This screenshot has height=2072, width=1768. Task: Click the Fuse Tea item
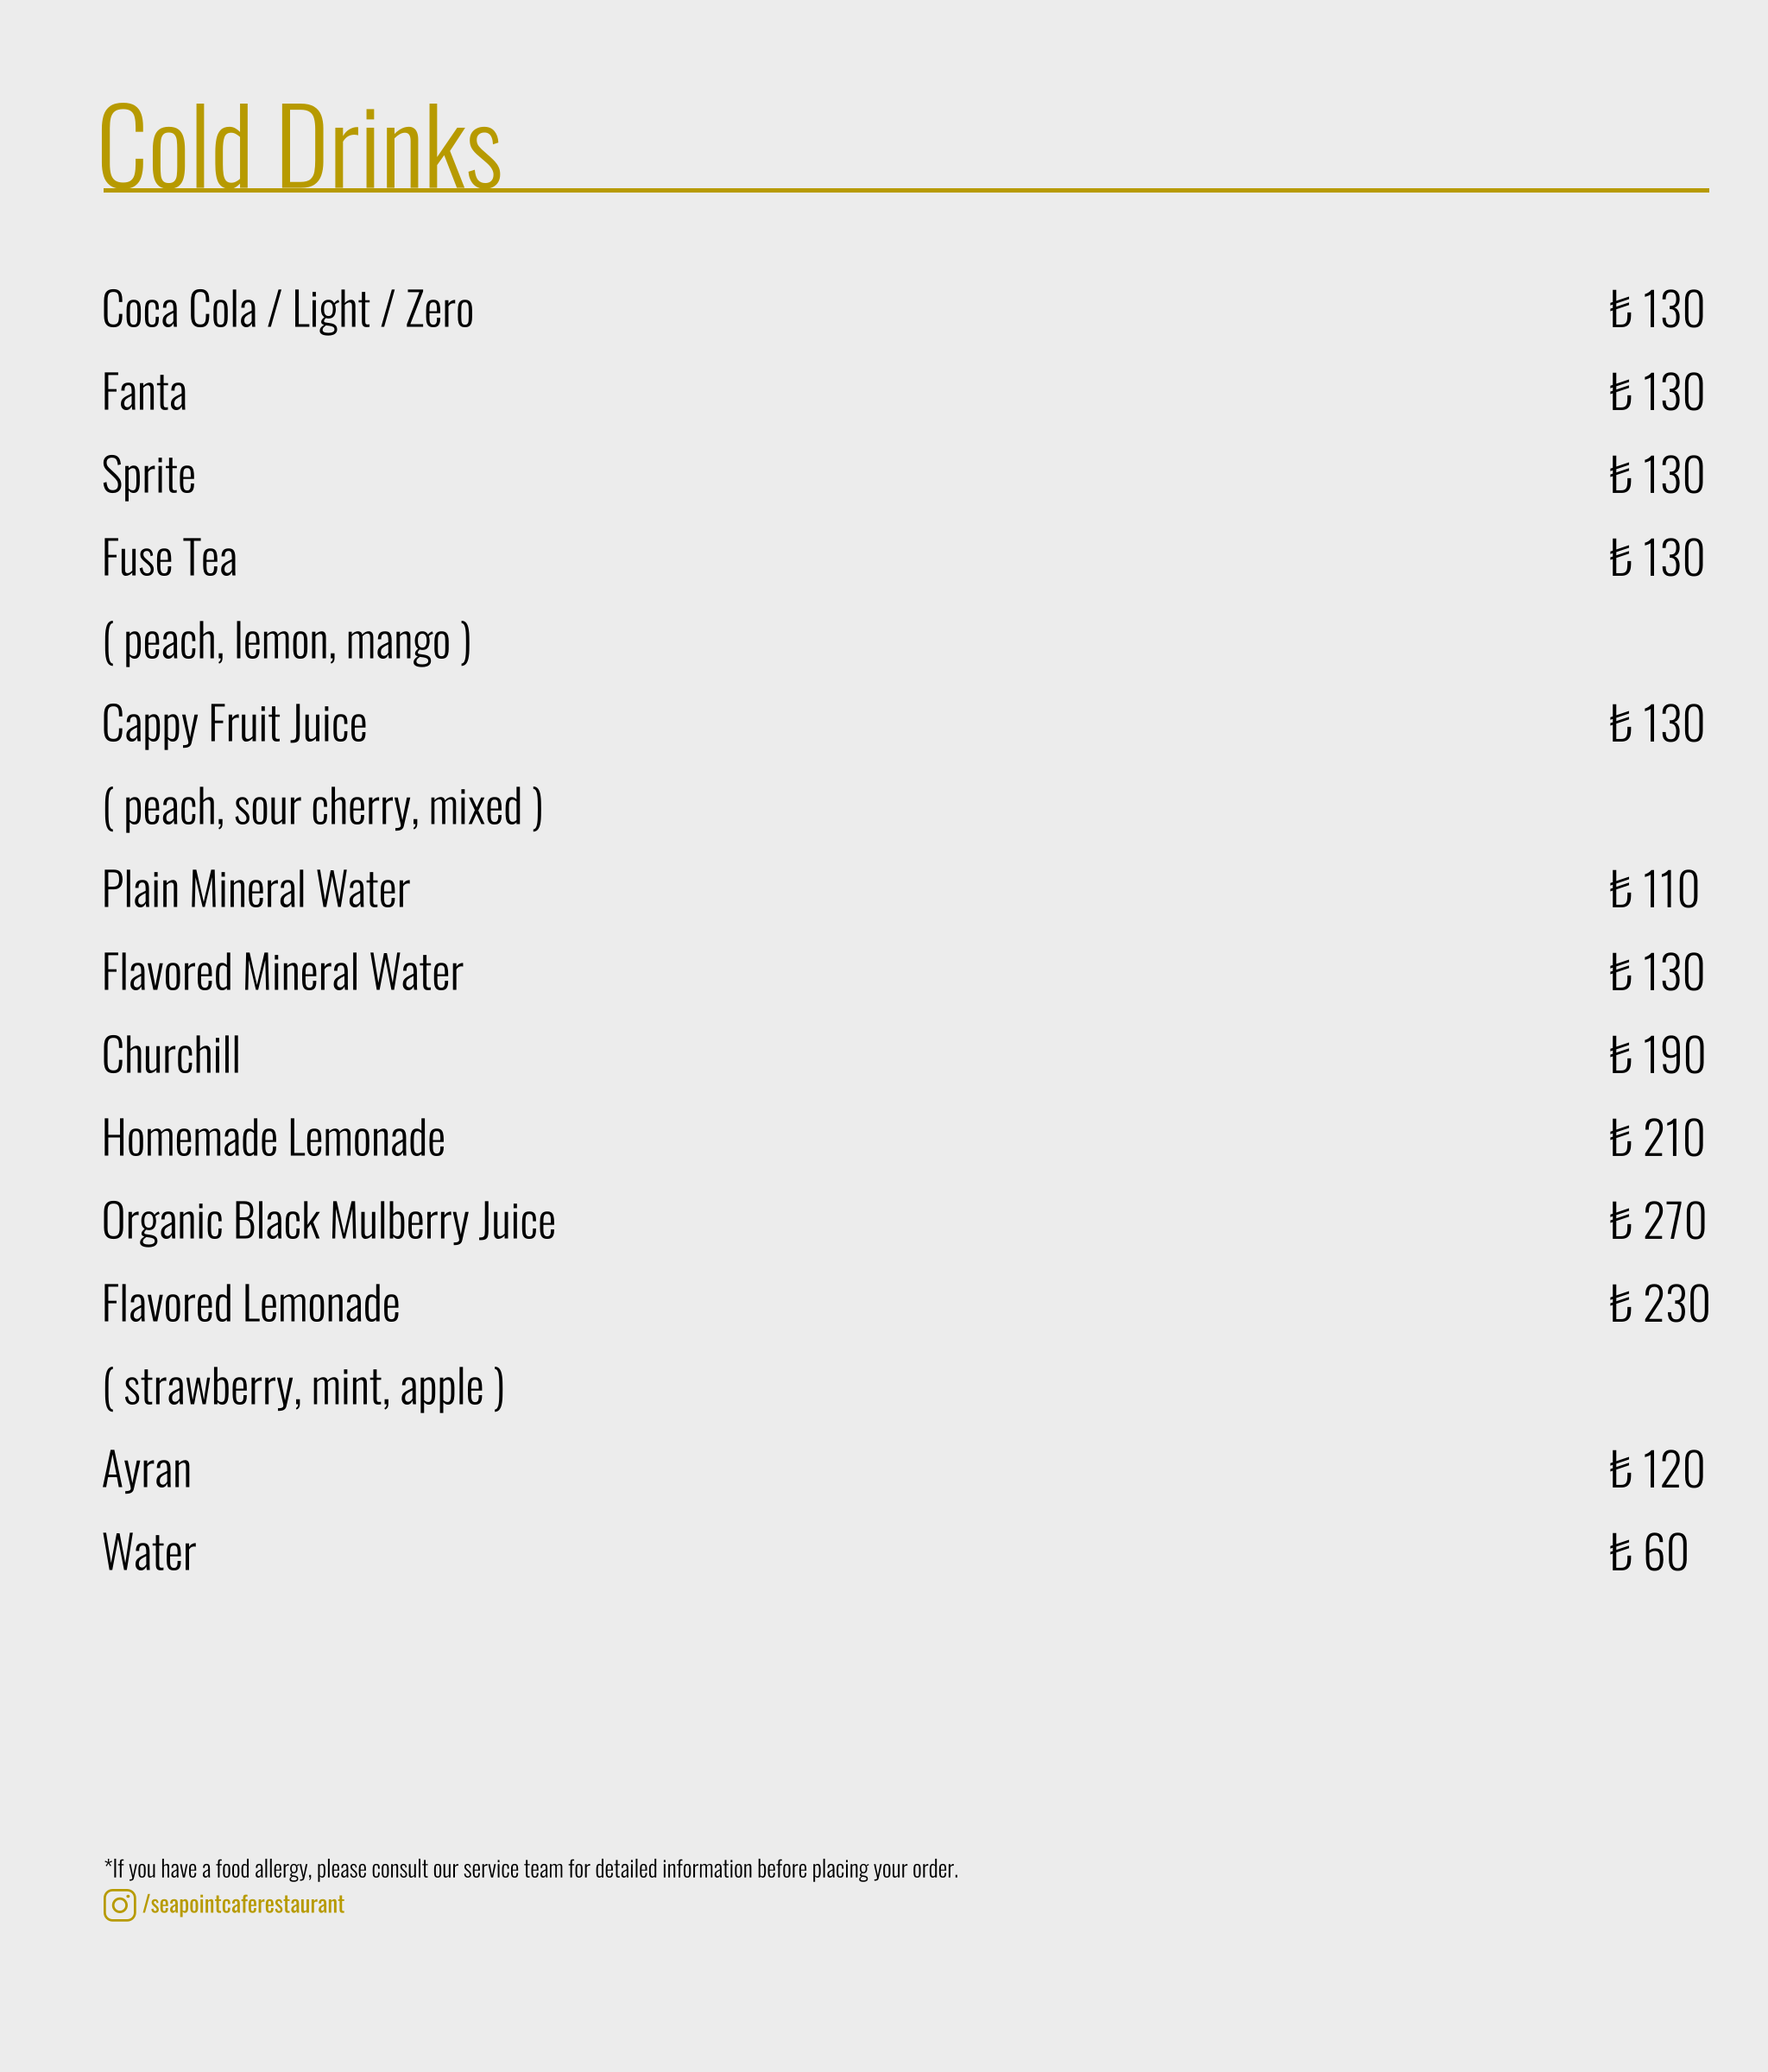coord(169,559)
